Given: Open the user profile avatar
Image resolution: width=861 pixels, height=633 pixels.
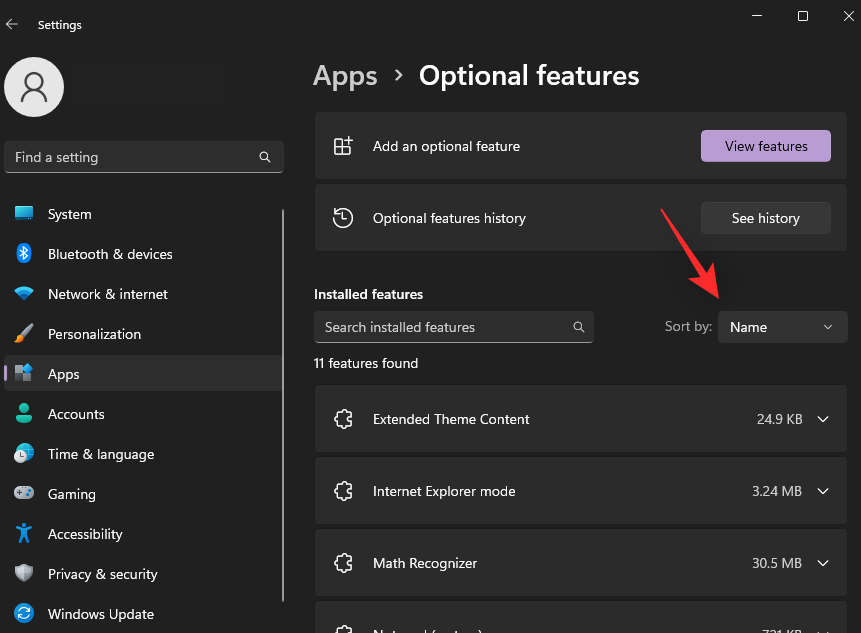Looking at the screenshot, I should (34, 87).
